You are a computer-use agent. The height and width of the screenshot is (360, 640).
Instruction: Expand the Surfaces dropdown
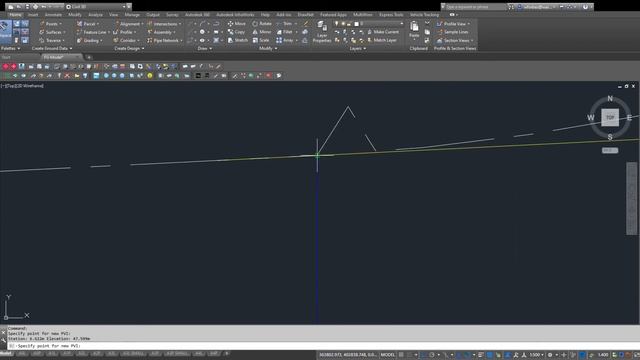[52, 32]
